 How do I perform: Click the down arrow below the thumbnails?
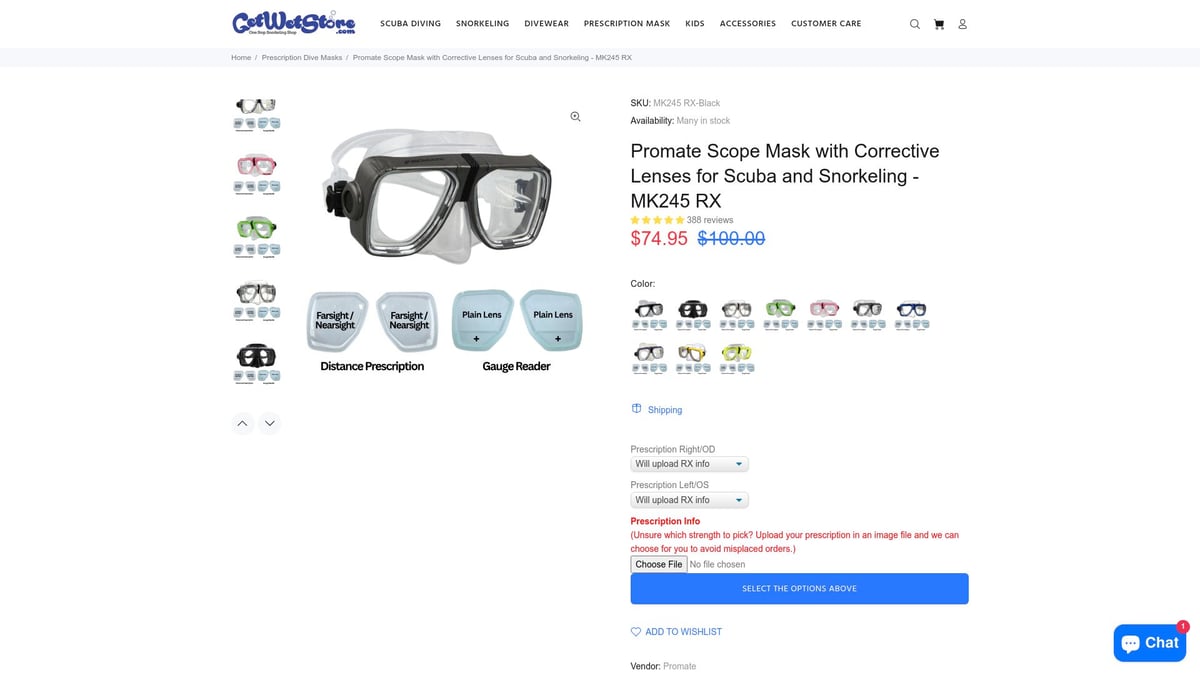pos(269,423)
